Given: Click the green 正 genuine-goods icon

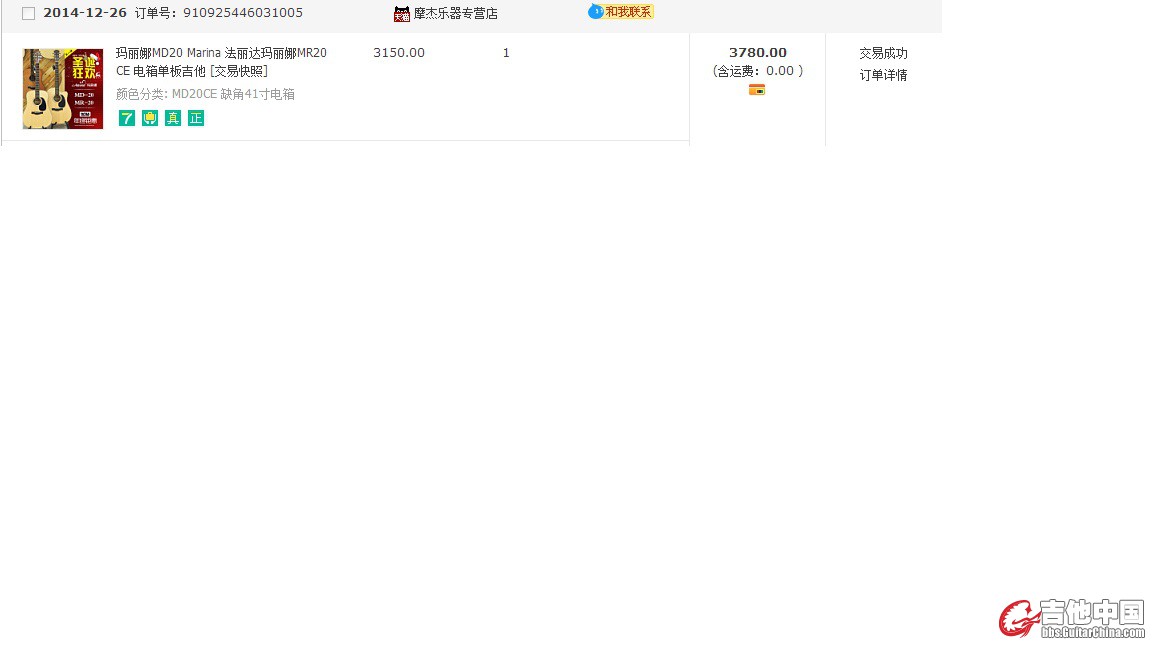Looking at the screenshot, I should tap(195, 118).
